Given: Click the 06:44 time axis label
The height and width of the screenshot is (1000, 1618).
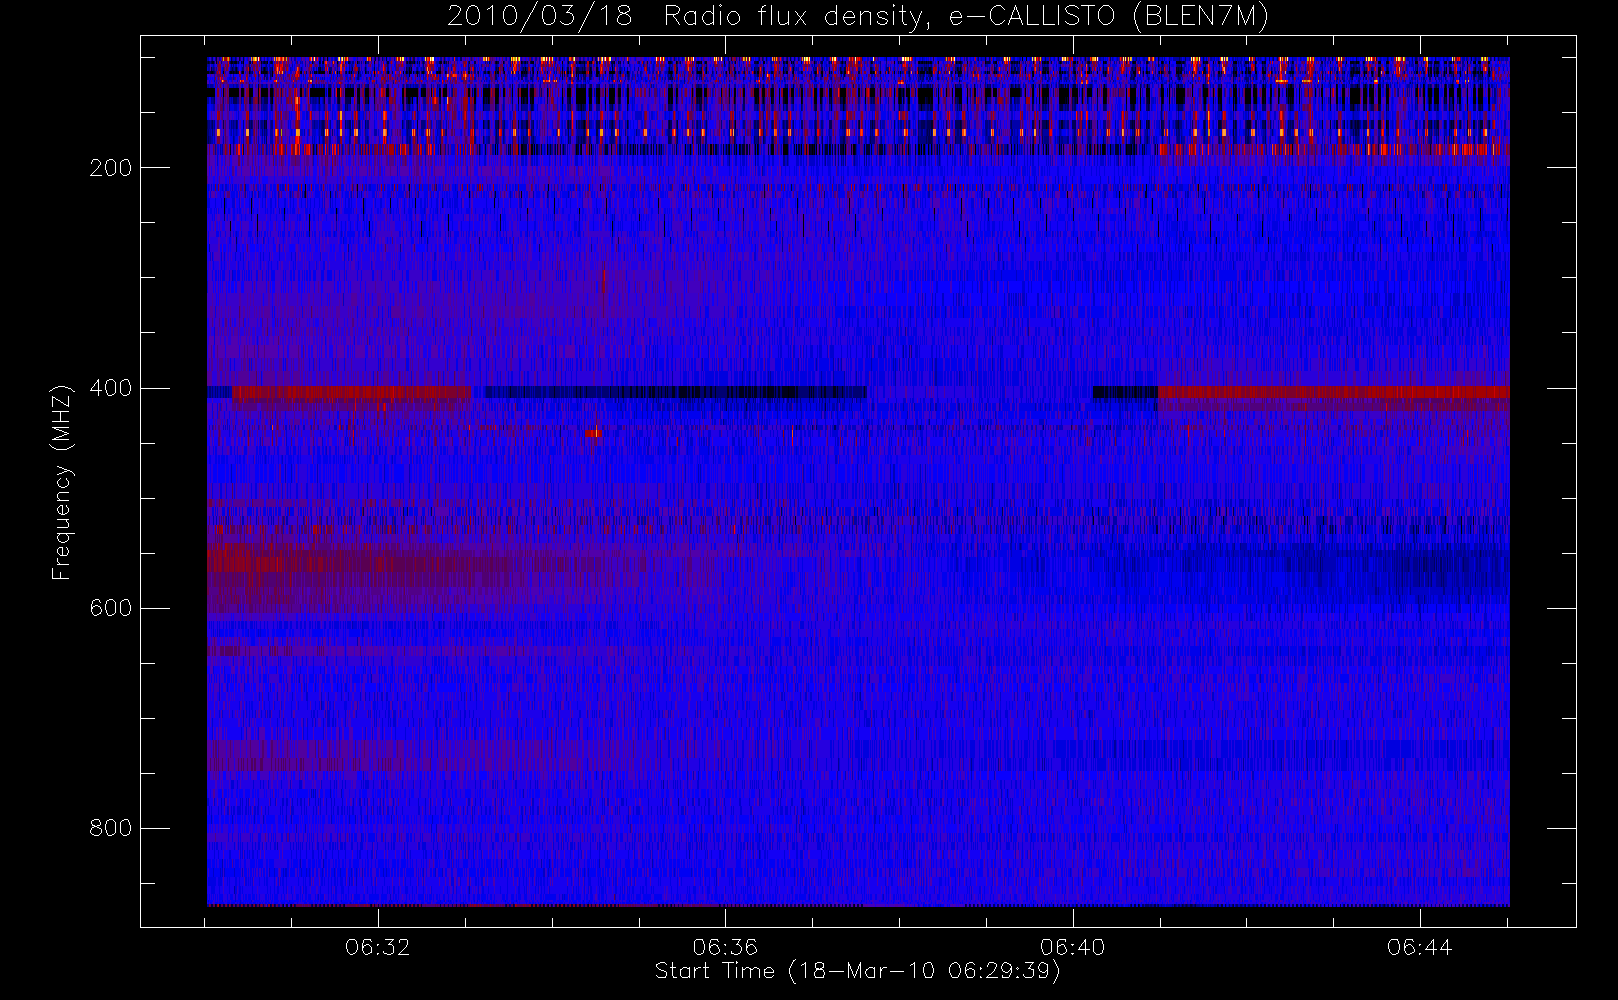Looking at the screenshot, I should [x=1419, y=947].
